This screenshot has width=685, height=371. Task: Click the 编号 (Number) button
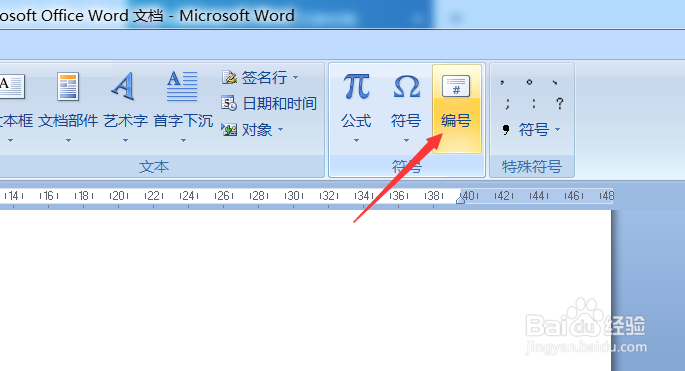click(x=457, y=109)
